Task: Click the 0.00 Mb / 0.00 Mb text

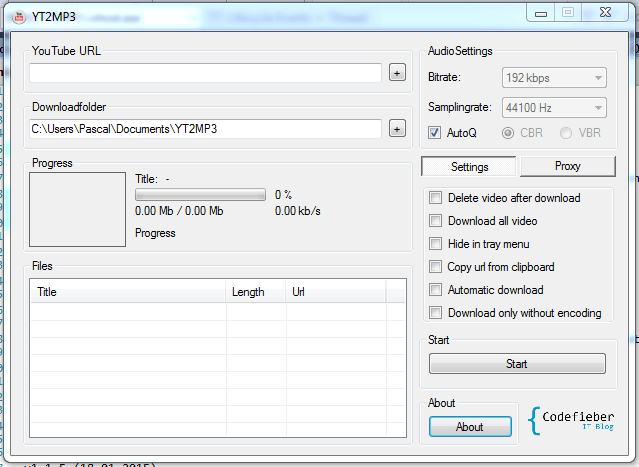Action: [x=179, y=211]
